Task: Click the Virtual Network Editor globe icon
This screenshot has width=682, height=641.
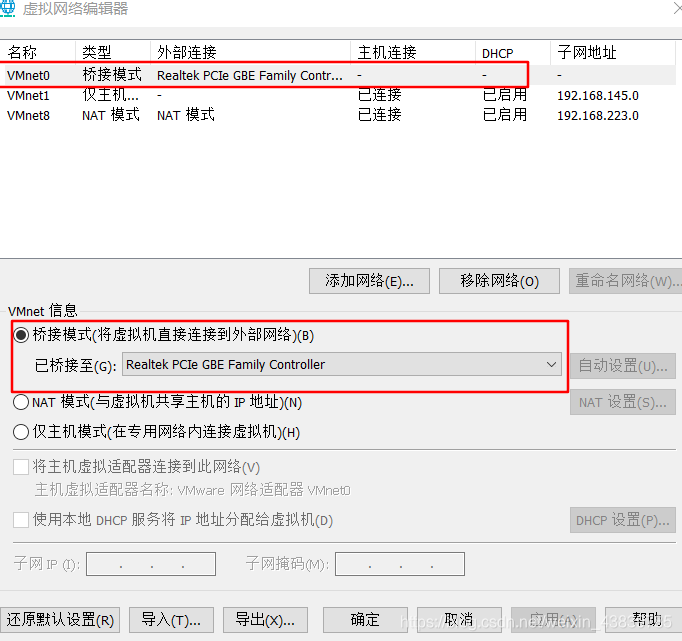Action: [x=8, y=9]
